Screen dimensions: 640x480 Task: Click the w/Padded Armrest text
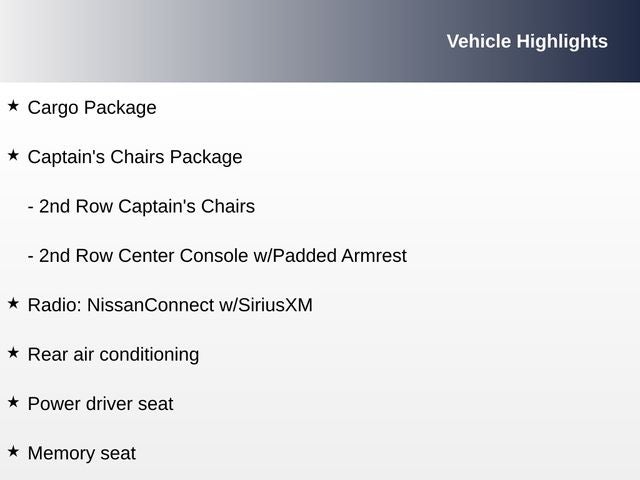click(330, 256)
